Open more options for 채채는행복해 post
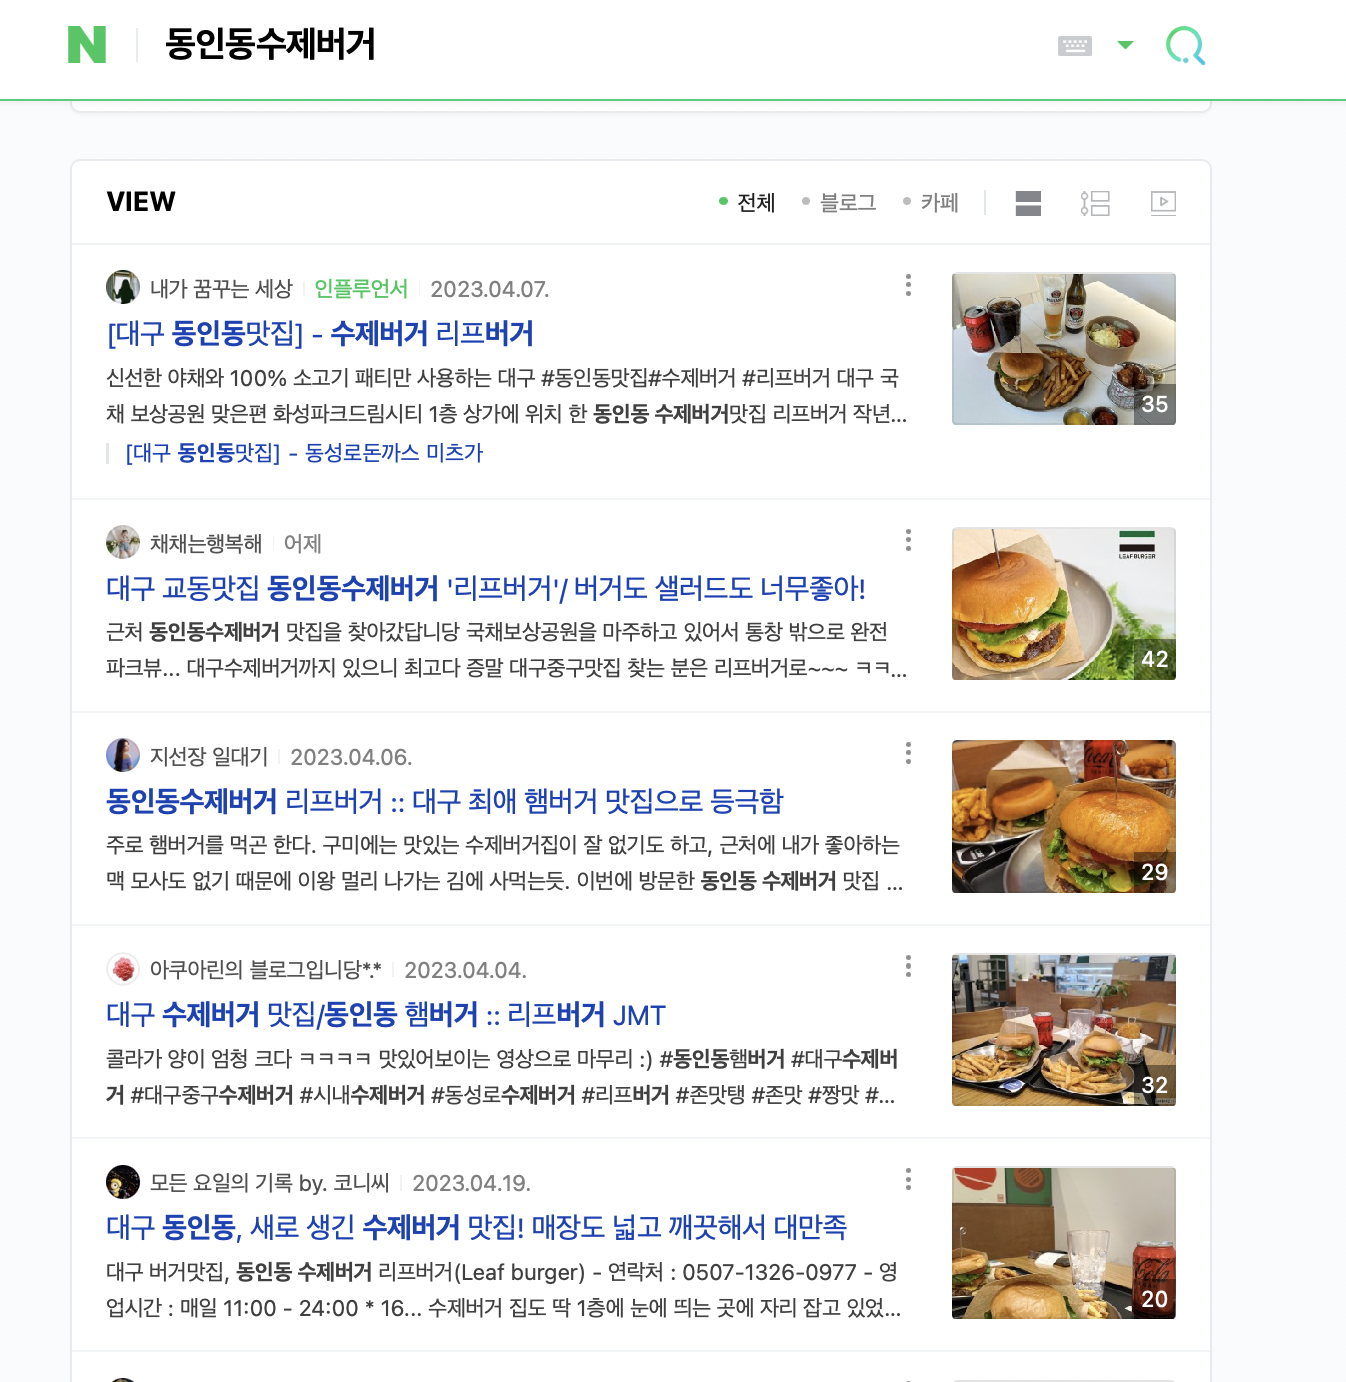Image resolution: width=1346 pixels, height=1382 pixels. coord(908,541)
